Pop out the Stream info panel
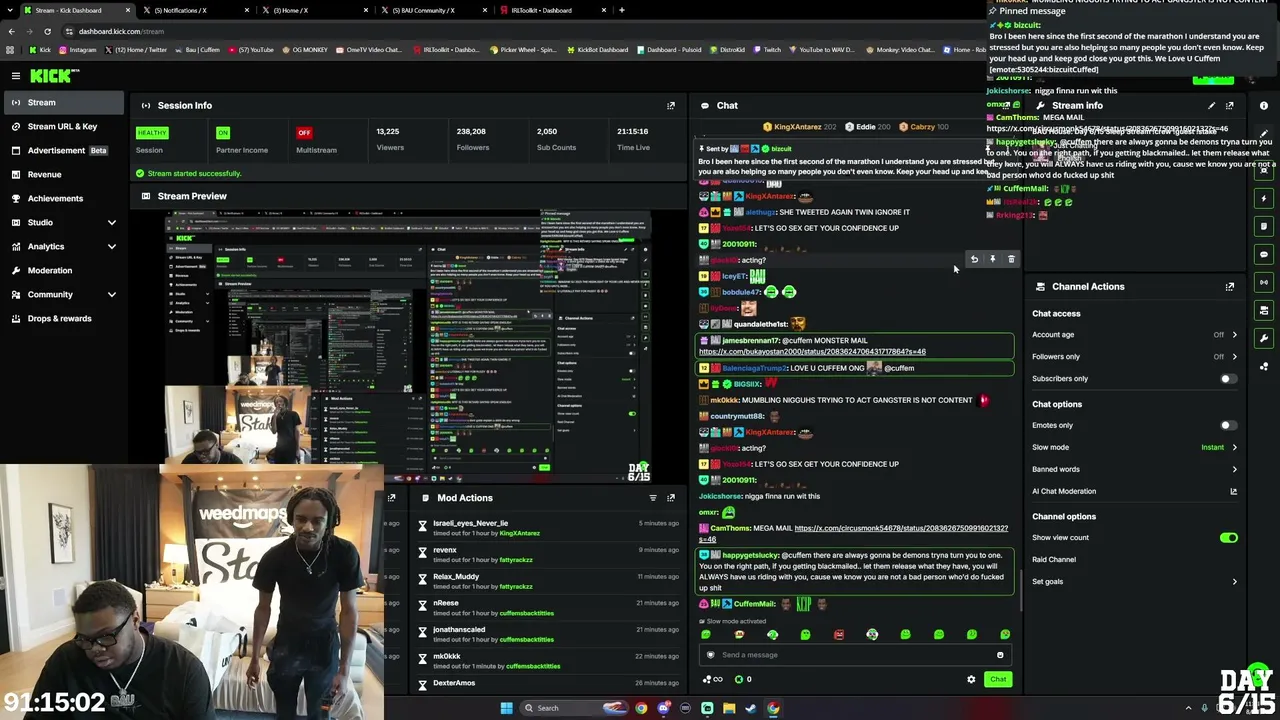Viewport: 1280px width, 720px height. point(1230,105)
